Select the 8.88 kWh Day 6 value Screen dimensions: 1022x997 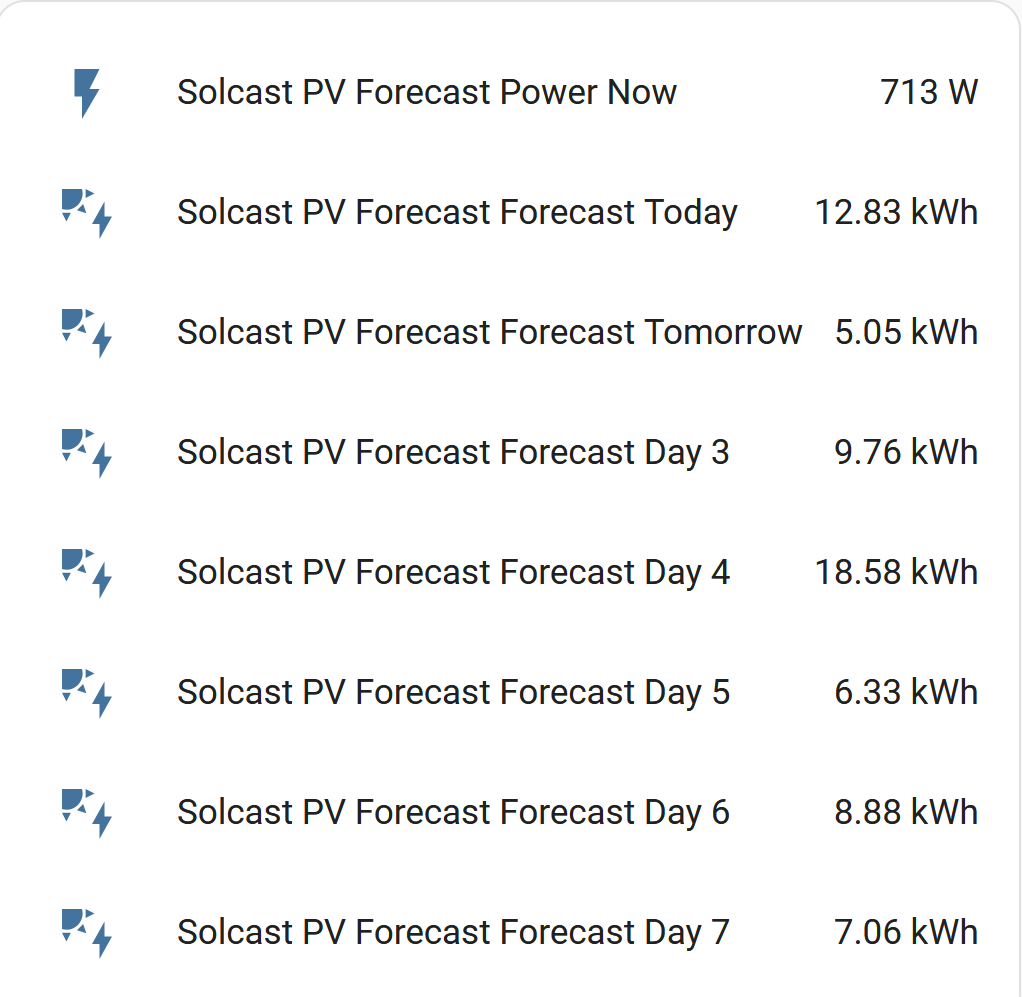[x=907, y=812]
